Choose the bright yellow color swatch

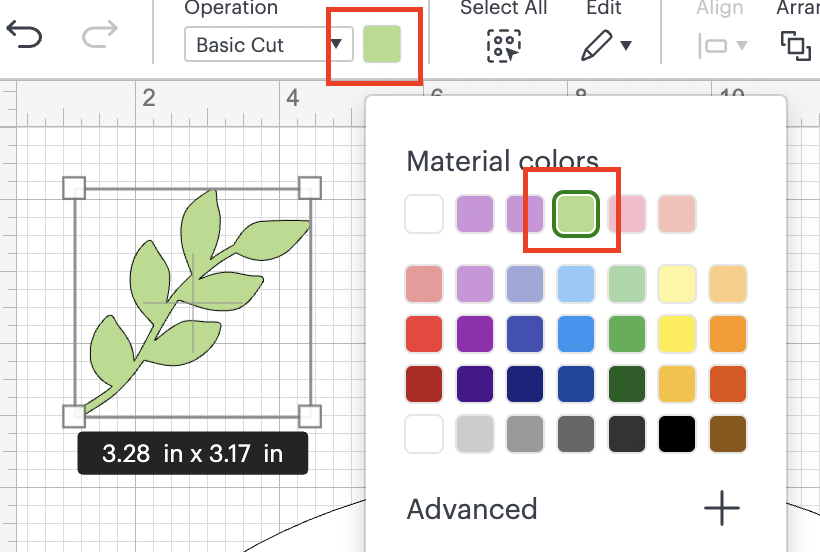point(677,334)
